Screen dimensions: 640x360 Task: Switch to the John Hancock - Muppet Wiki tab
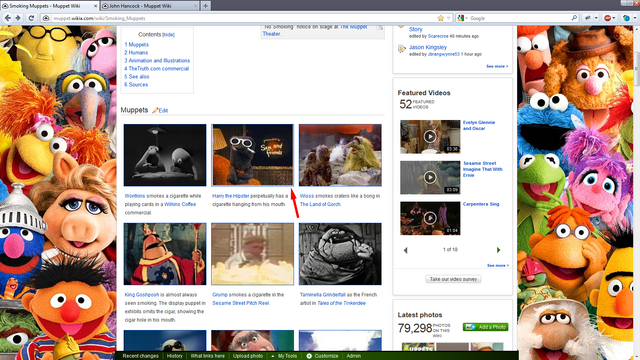click(149, 6)
